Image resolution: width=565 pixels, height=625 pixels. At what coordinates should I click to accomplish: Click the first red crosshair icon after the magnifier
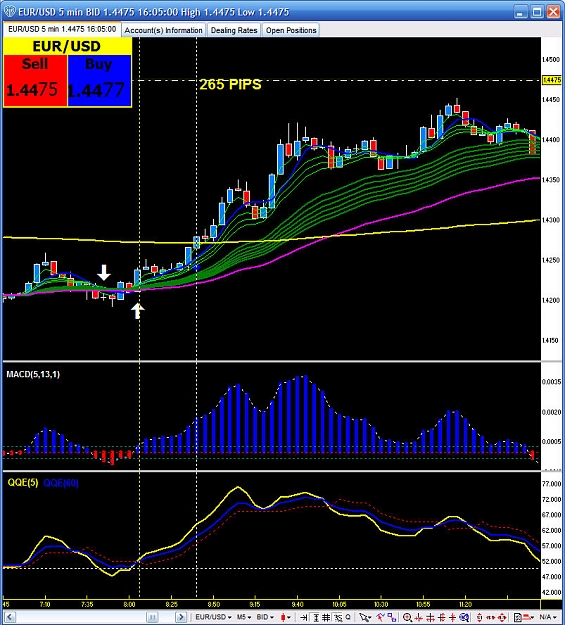419,617
